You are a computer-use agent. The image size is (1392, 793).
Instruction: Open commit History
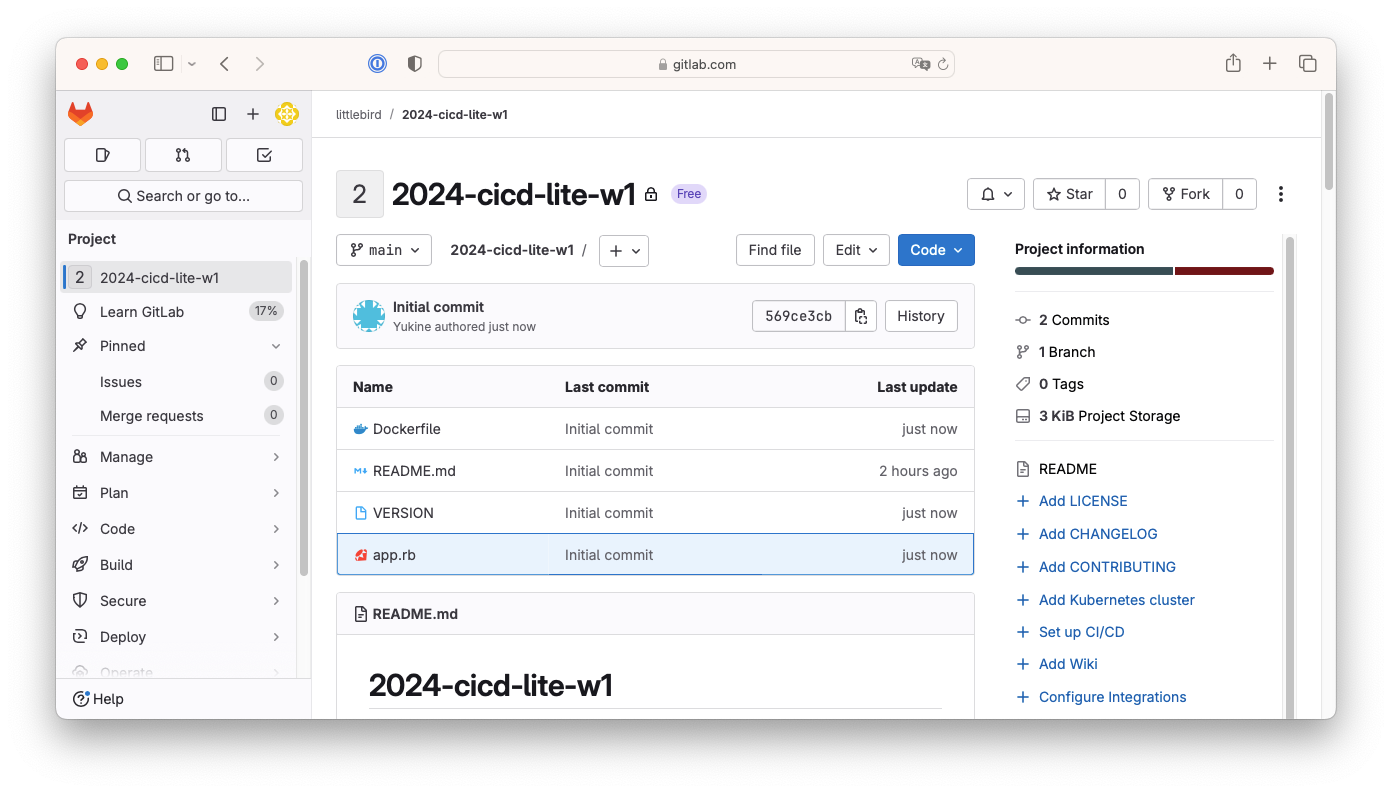tap(921, 316)
